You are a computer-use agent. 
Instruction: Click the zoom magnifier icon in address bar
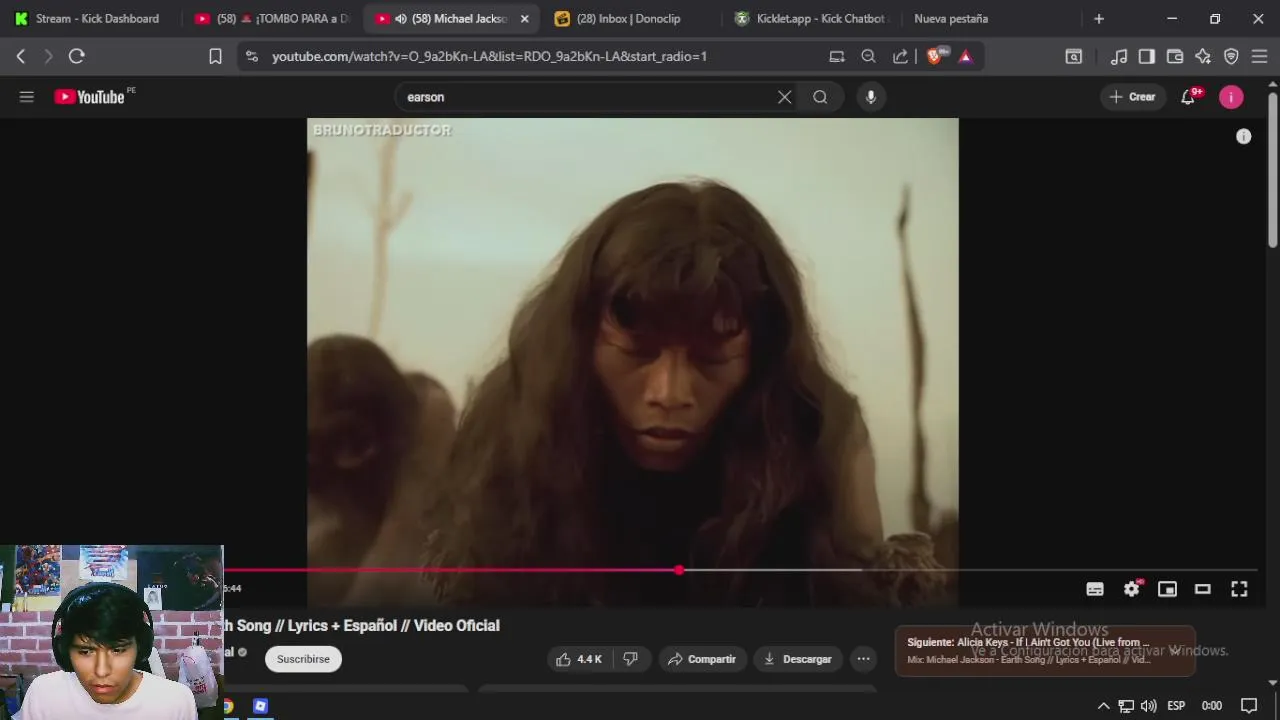tap(868, 56)
